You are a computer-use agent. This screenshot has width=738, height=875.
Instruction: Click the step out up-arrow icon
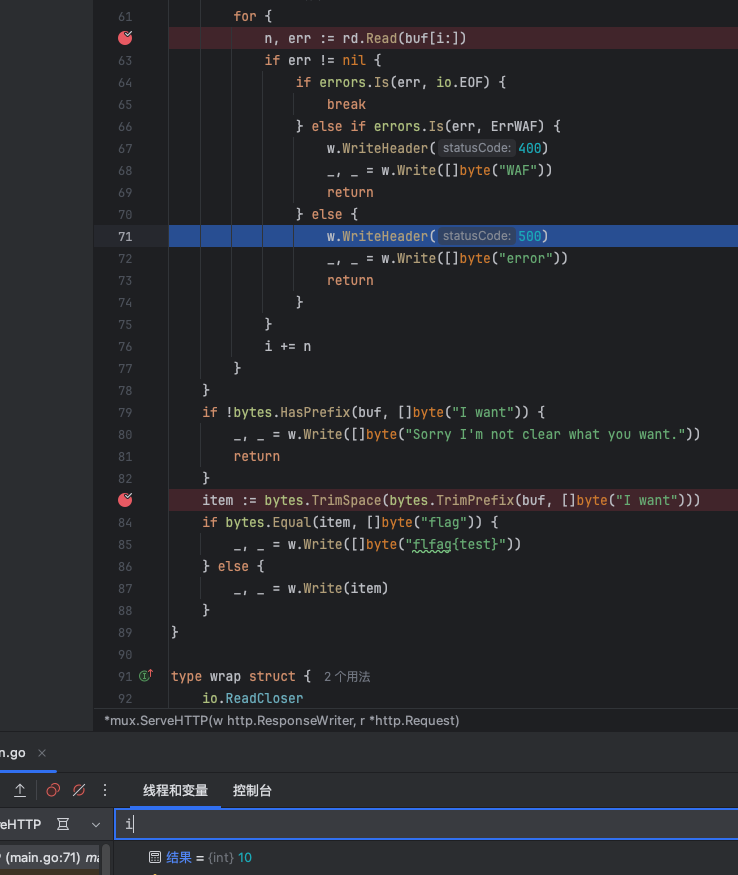20,790
